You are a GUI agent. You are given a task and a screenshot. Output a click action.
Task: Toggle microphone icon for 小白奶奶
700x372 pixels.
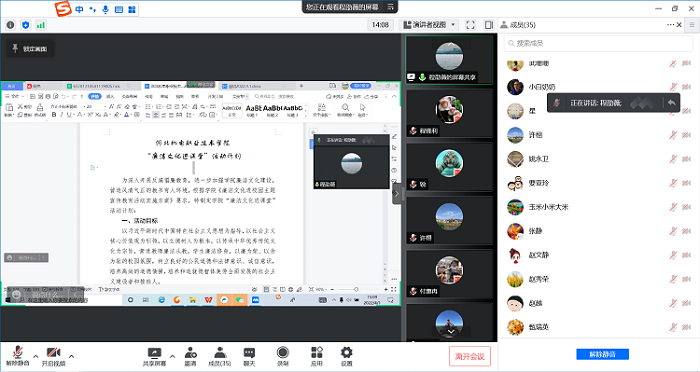point(673,87)
